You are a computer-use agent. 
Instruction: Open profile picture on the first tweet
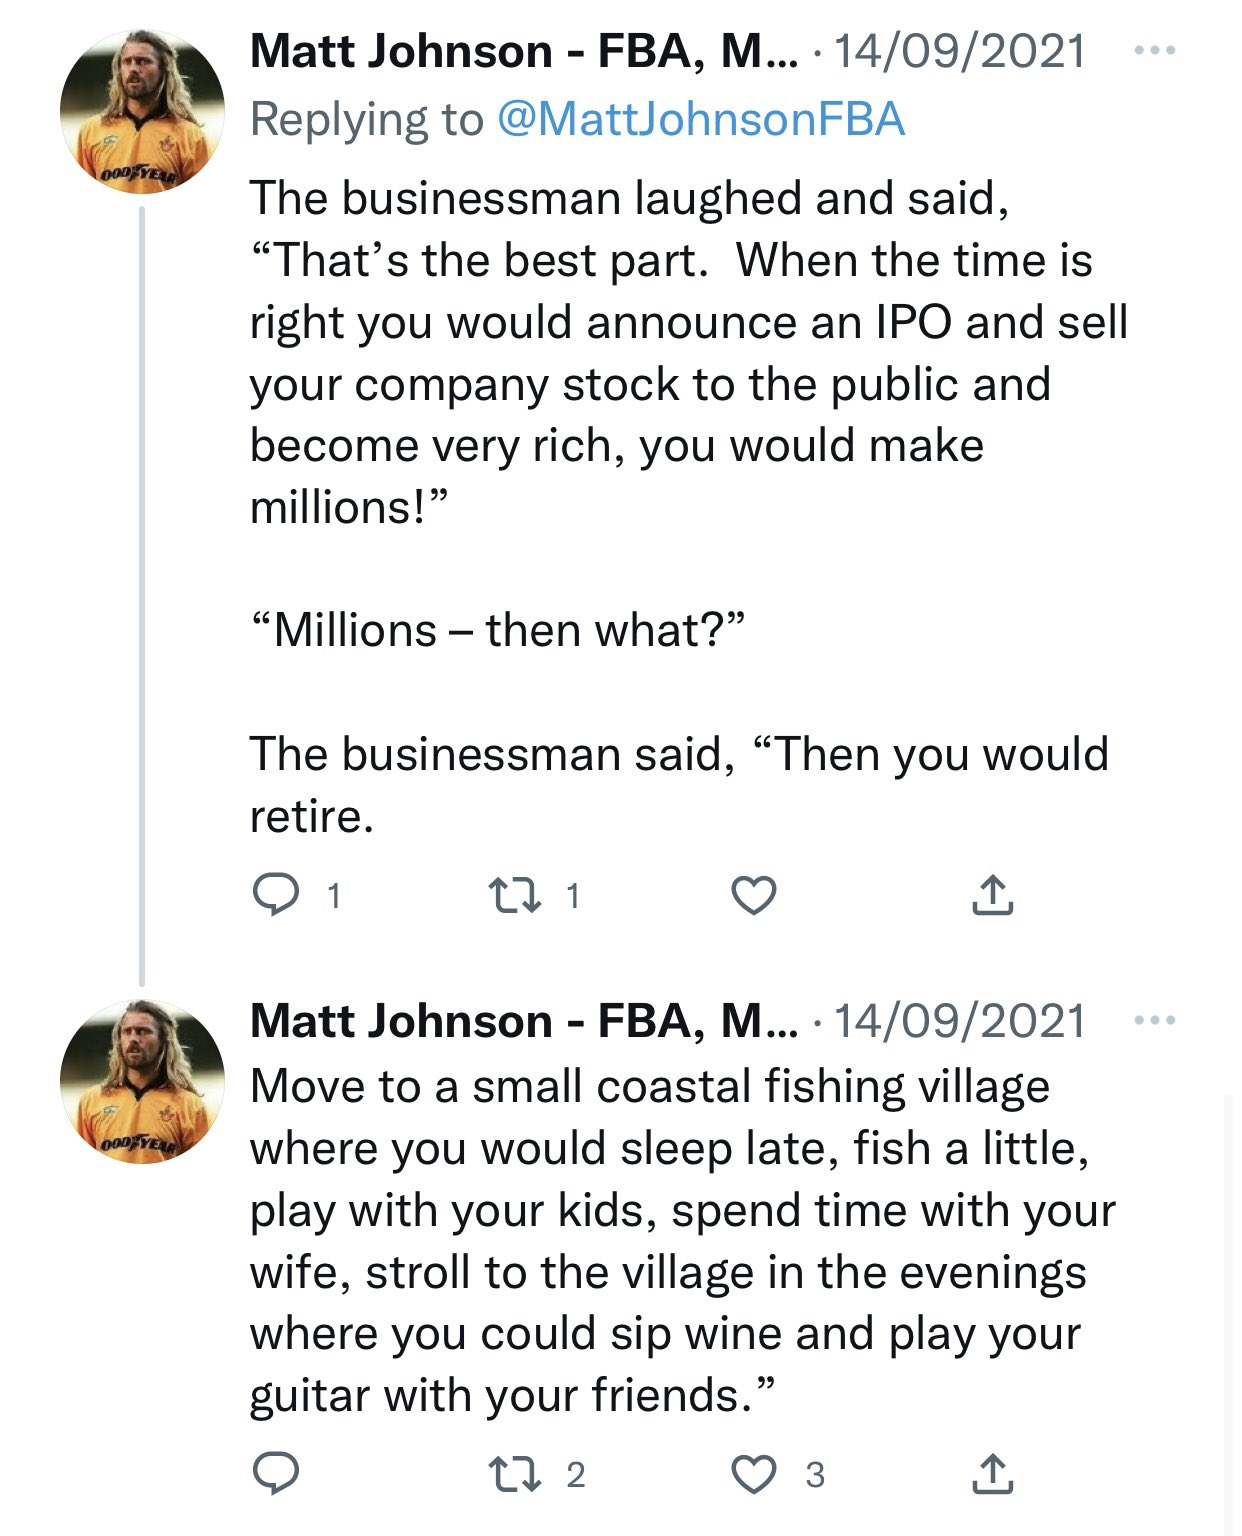pyautogui.click(x=141, y=111)
